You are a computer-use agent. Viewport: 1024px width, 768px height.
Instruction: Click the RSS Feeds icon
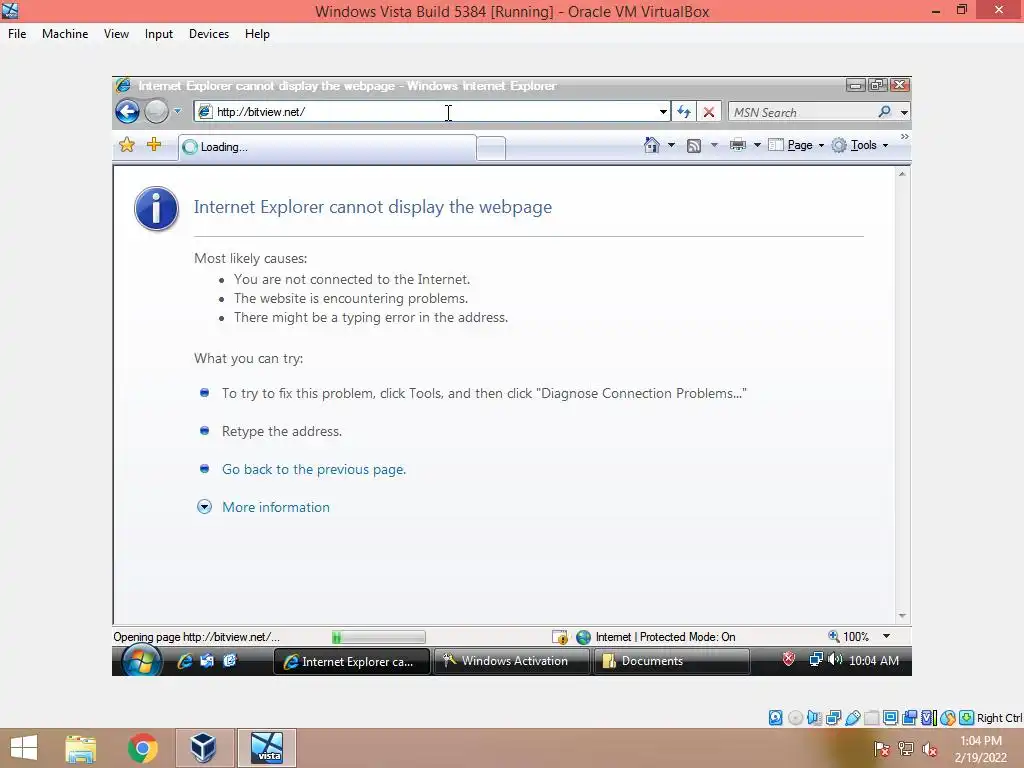click(694, 146)
